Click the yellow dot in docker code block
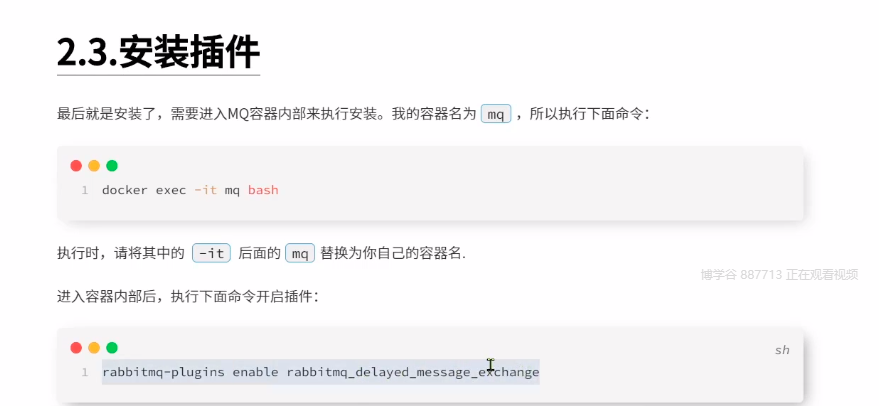This screenshot has height=406, width=879. tap(94, 166)
